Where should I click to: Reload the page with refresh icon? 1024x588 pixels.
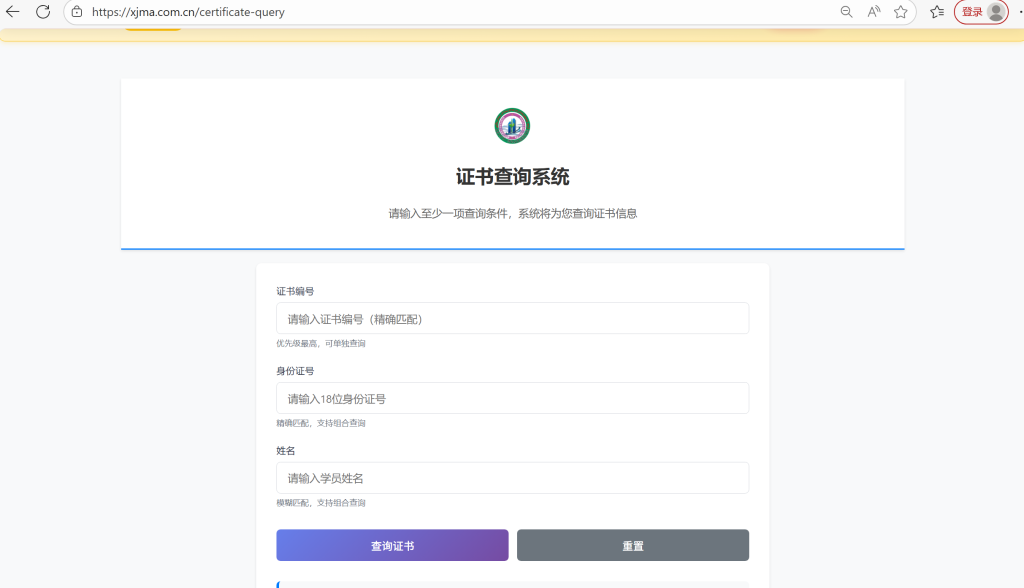[x=43, y=12]
